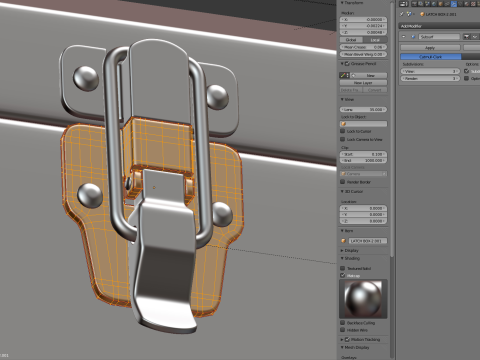Toggle Subdivide UVs checkbox in modifier options
This screenshot has width=480, height=360.
point(466,71)
